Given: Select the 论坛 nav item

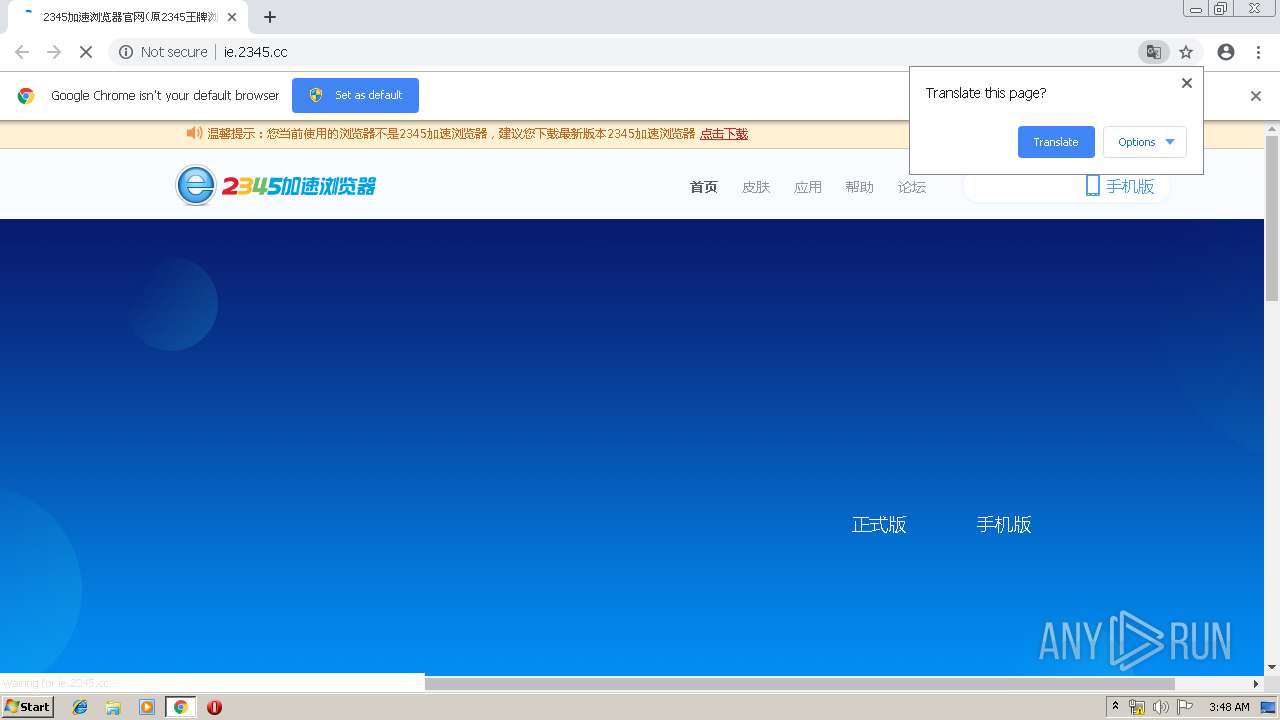Looking at the screenshot, I should point(912,187).
